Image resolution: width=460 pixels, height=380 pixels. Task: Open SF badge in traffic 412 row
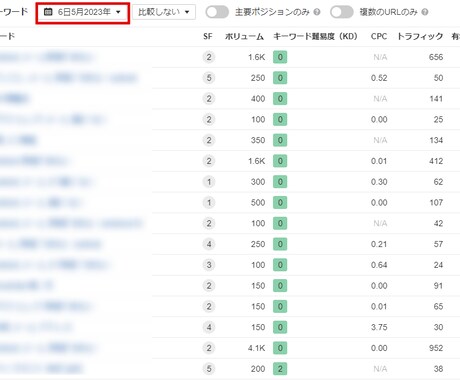pyautogui.click(x=209, y=161)
